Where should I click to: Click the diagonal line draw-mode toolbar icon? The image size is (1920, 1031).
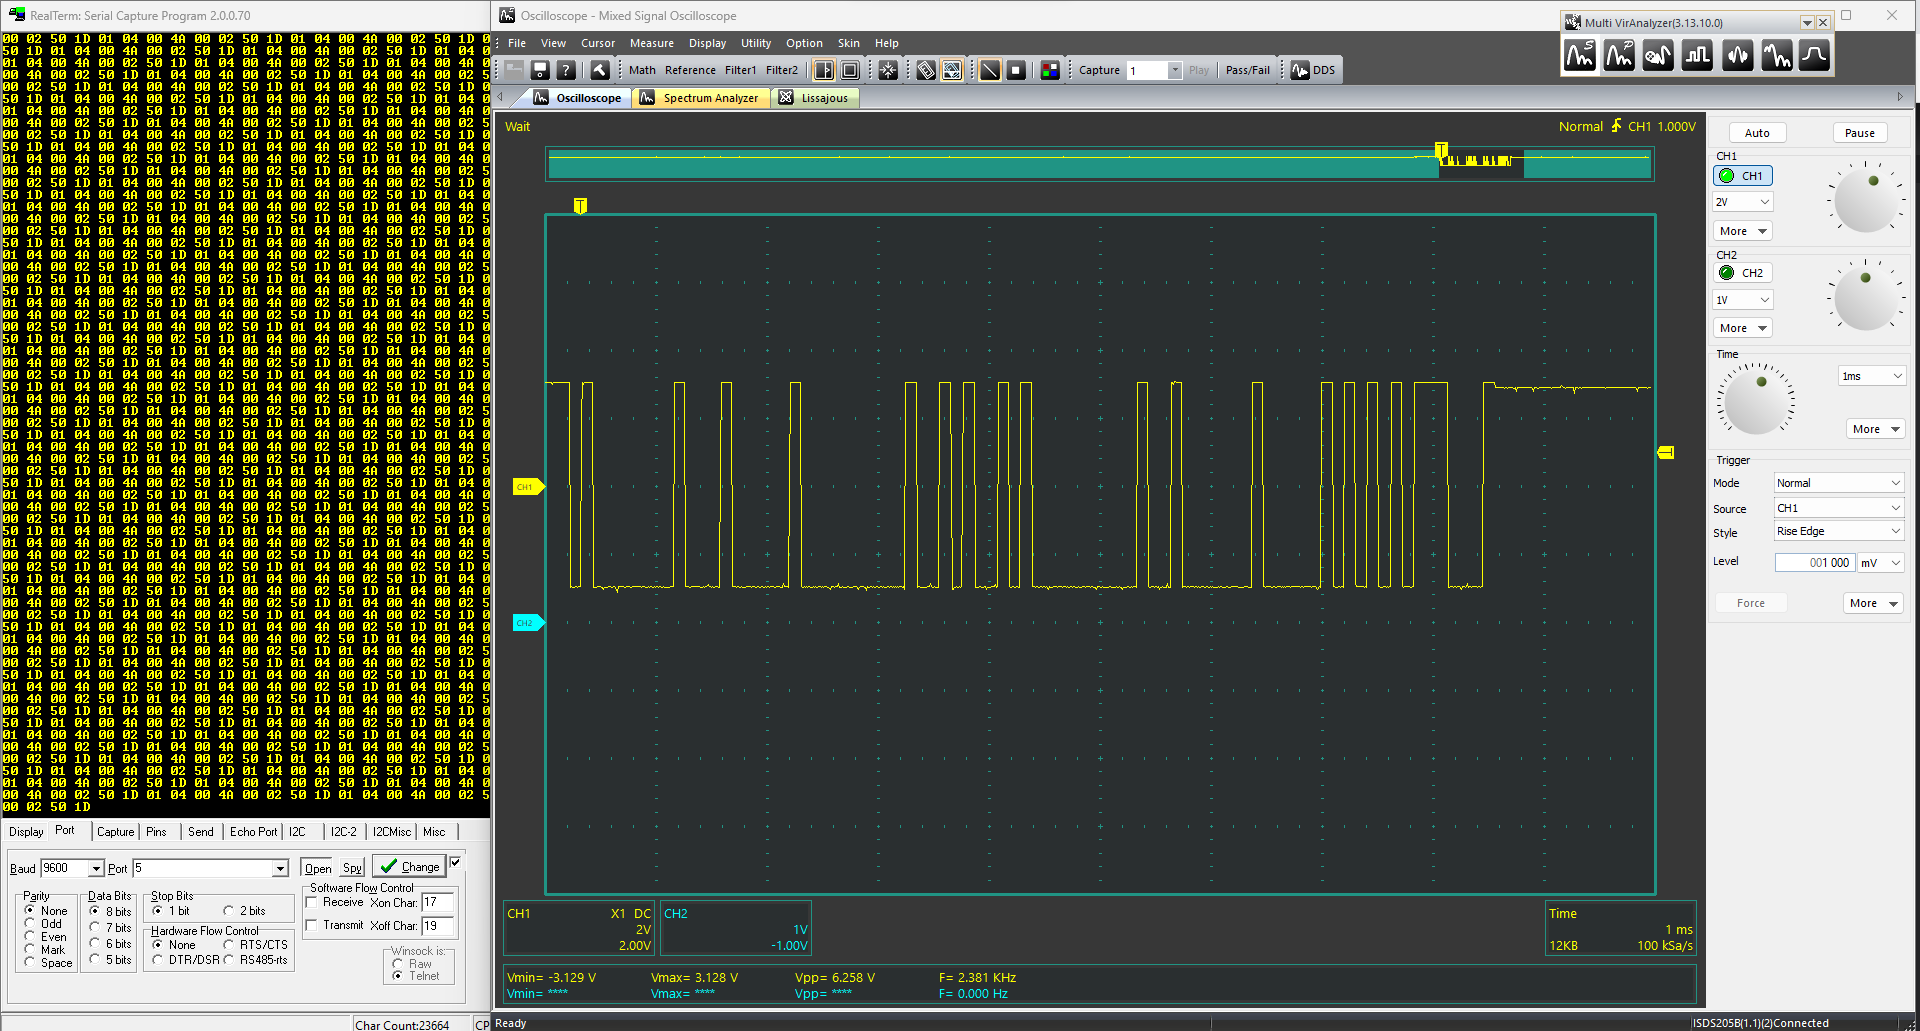point(989,70)
